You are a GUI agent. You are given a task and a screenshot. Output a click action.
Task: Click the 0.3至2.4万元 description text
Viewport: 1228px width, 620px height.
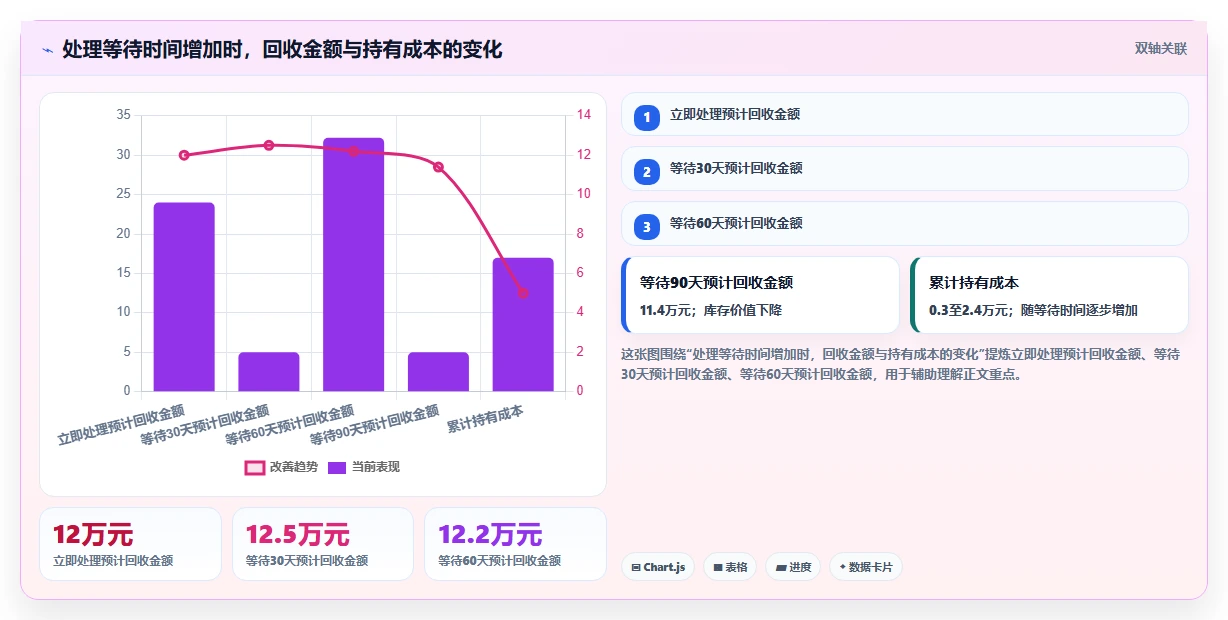[x=1033, y=310]
